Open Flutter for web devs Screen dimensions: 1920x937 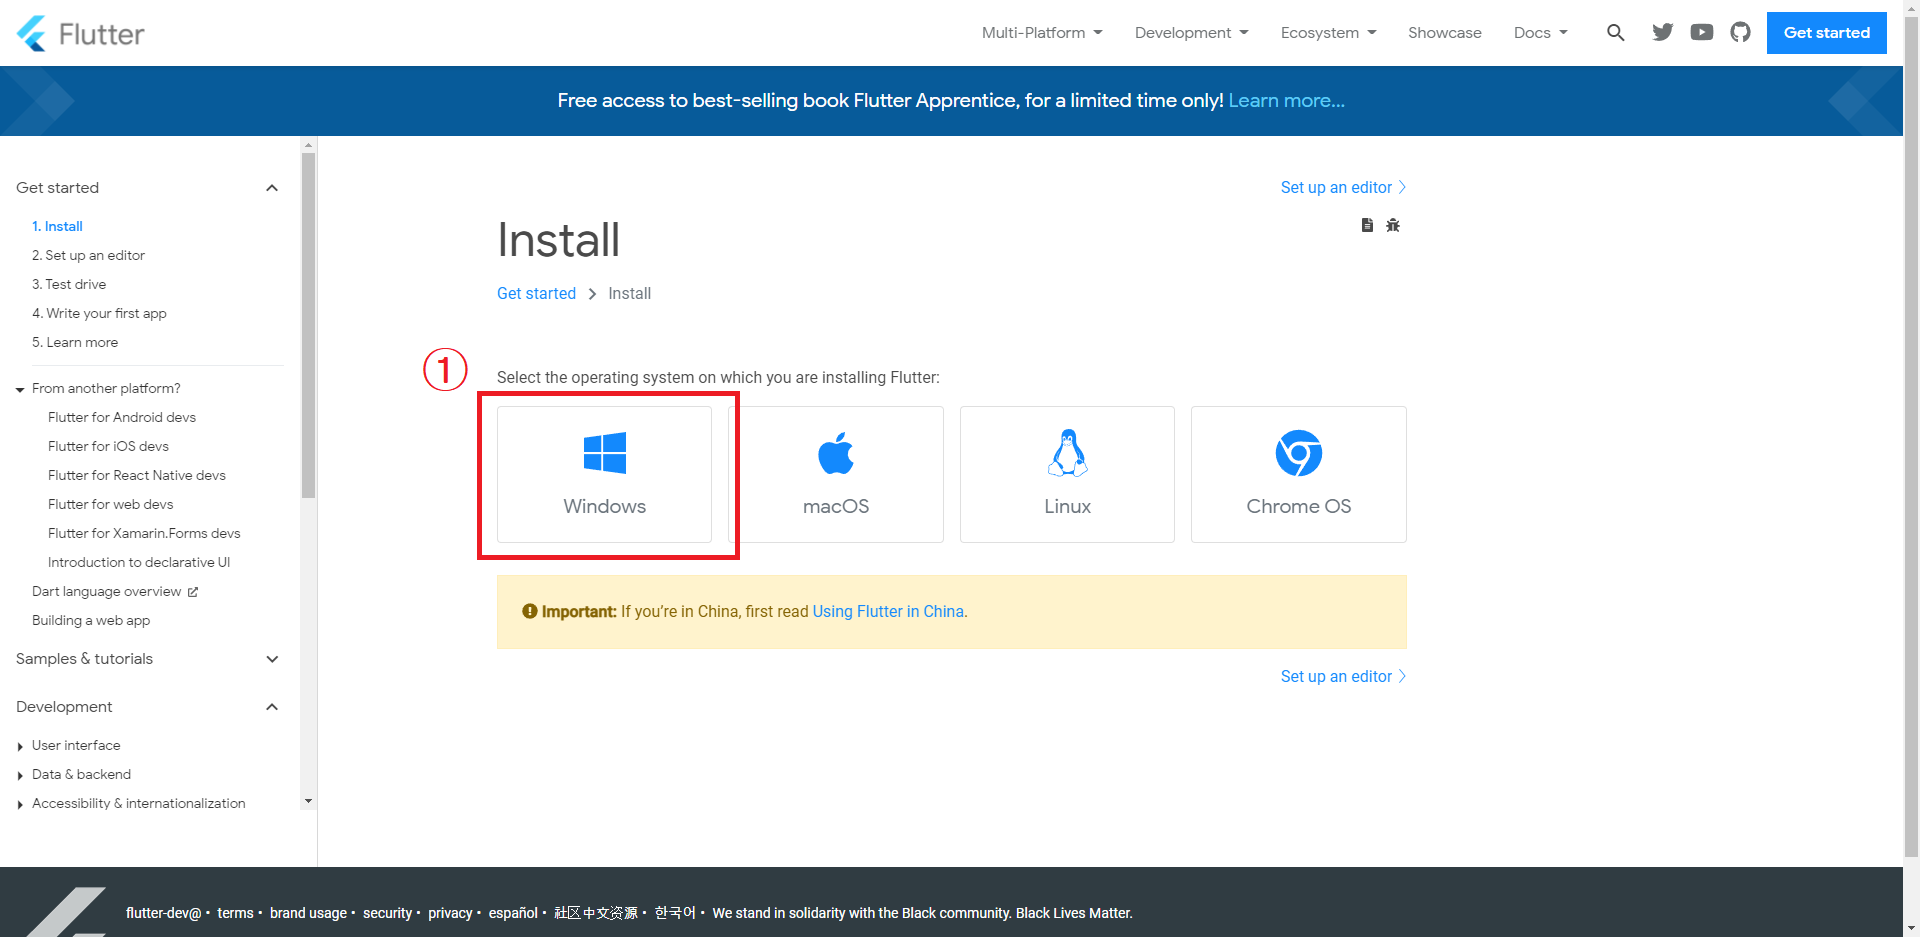(110, 504)
